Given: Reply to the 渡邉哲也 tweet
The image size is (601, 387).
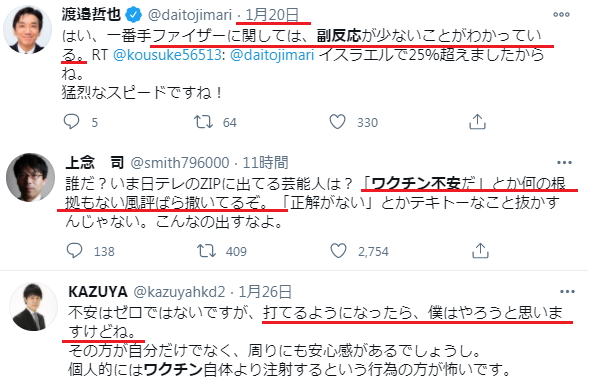Looking at the screenshot, I should pyautogui.click(x=71, y=122).
